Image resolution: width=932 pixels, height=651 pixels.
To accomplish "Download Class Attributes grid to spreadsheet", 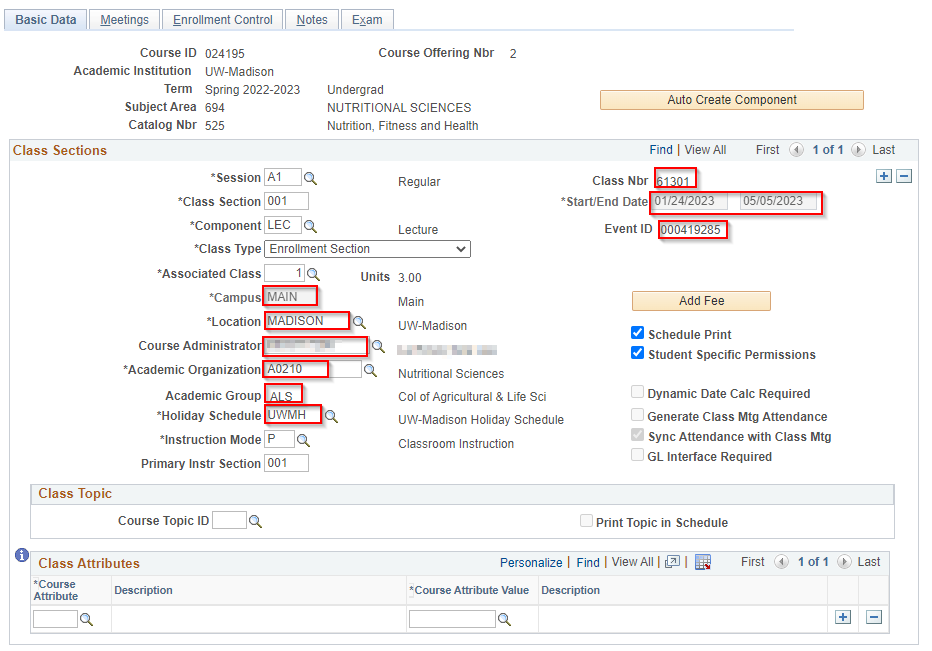I will click(703, 562).
